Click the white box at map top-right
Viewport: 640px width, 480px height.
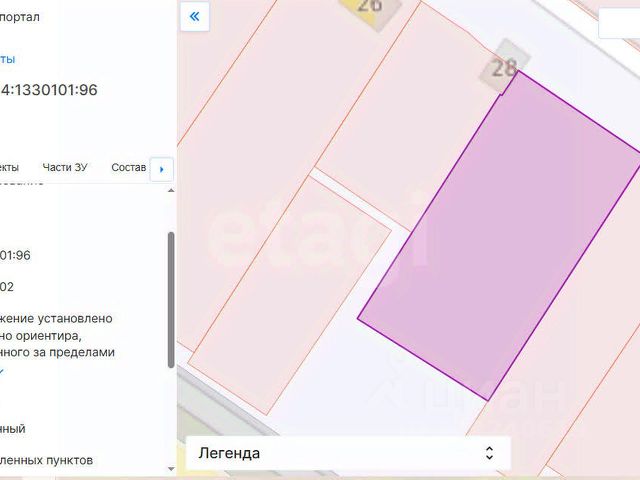click(x=619, y=23)
